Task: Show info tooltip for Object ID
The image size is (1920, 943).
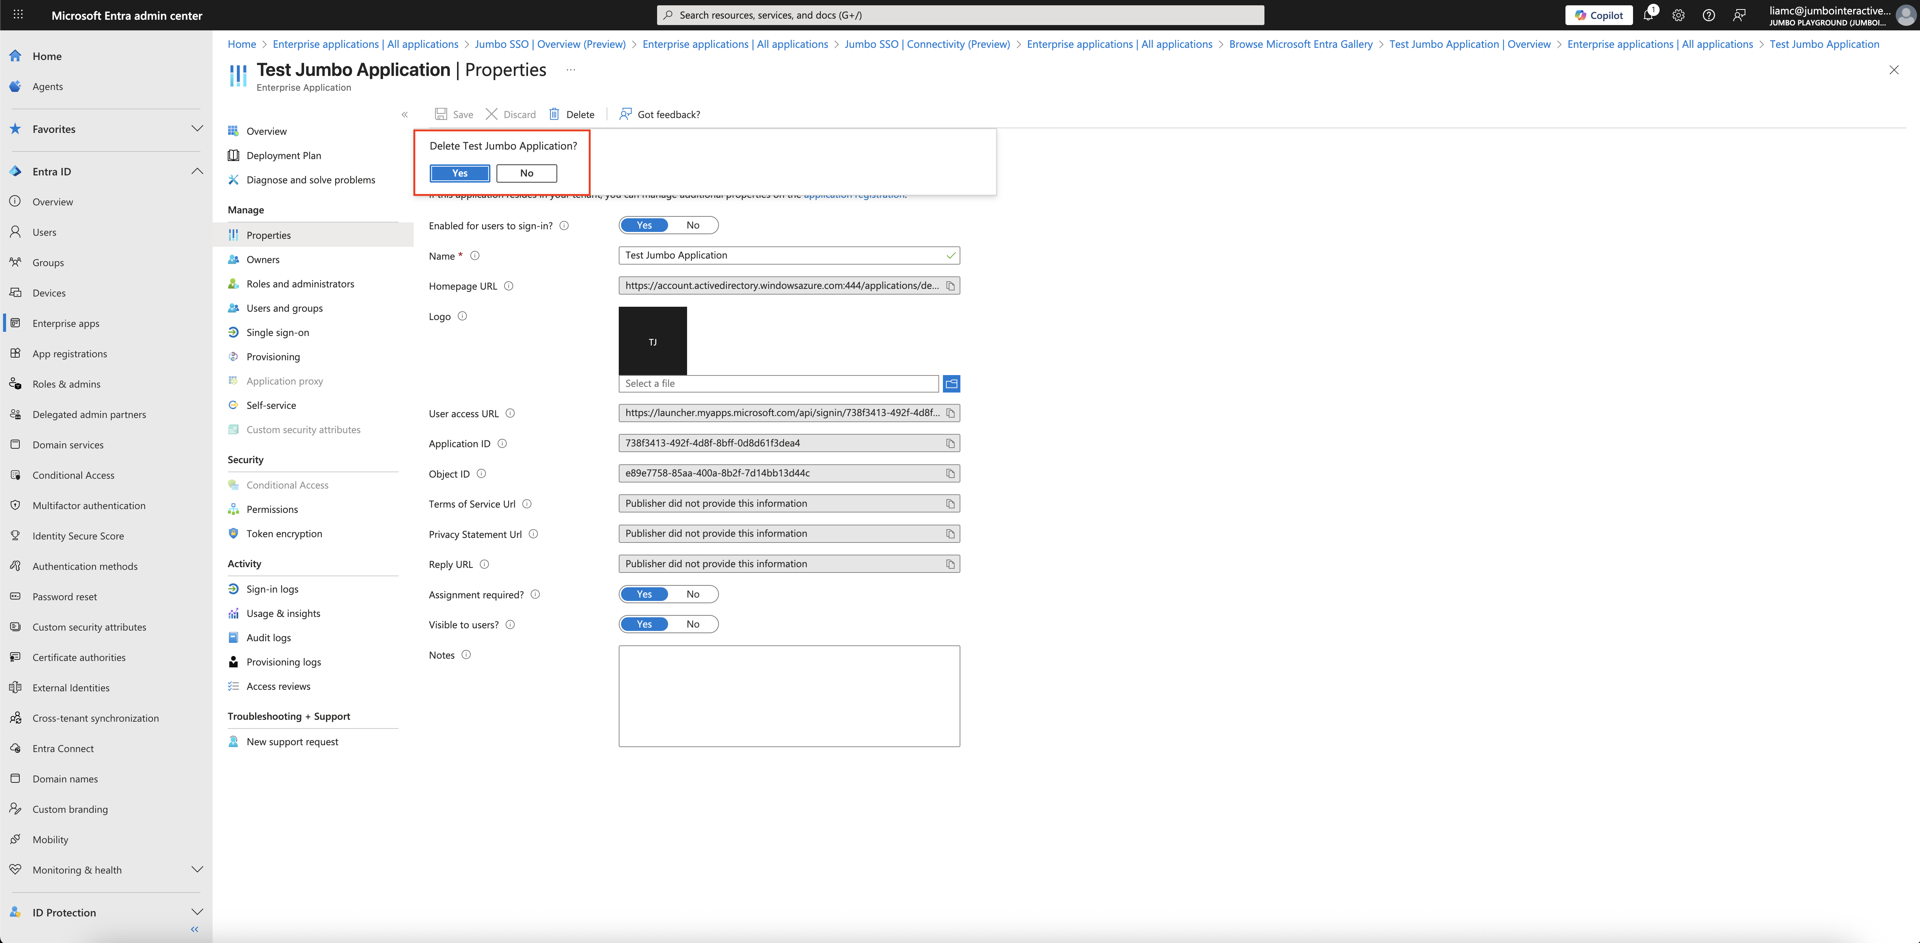Action: 481,474
